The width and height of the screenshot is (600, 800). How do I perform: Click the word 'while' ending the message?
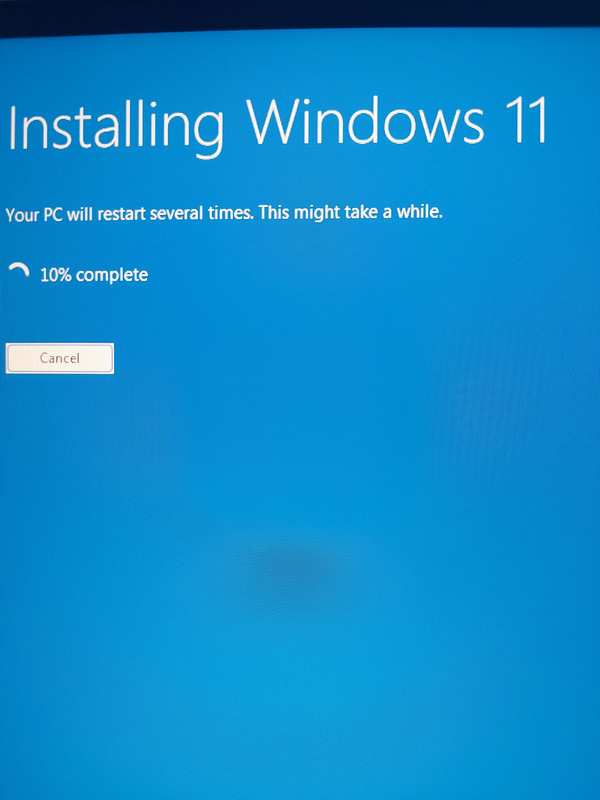tap(418, 211)
